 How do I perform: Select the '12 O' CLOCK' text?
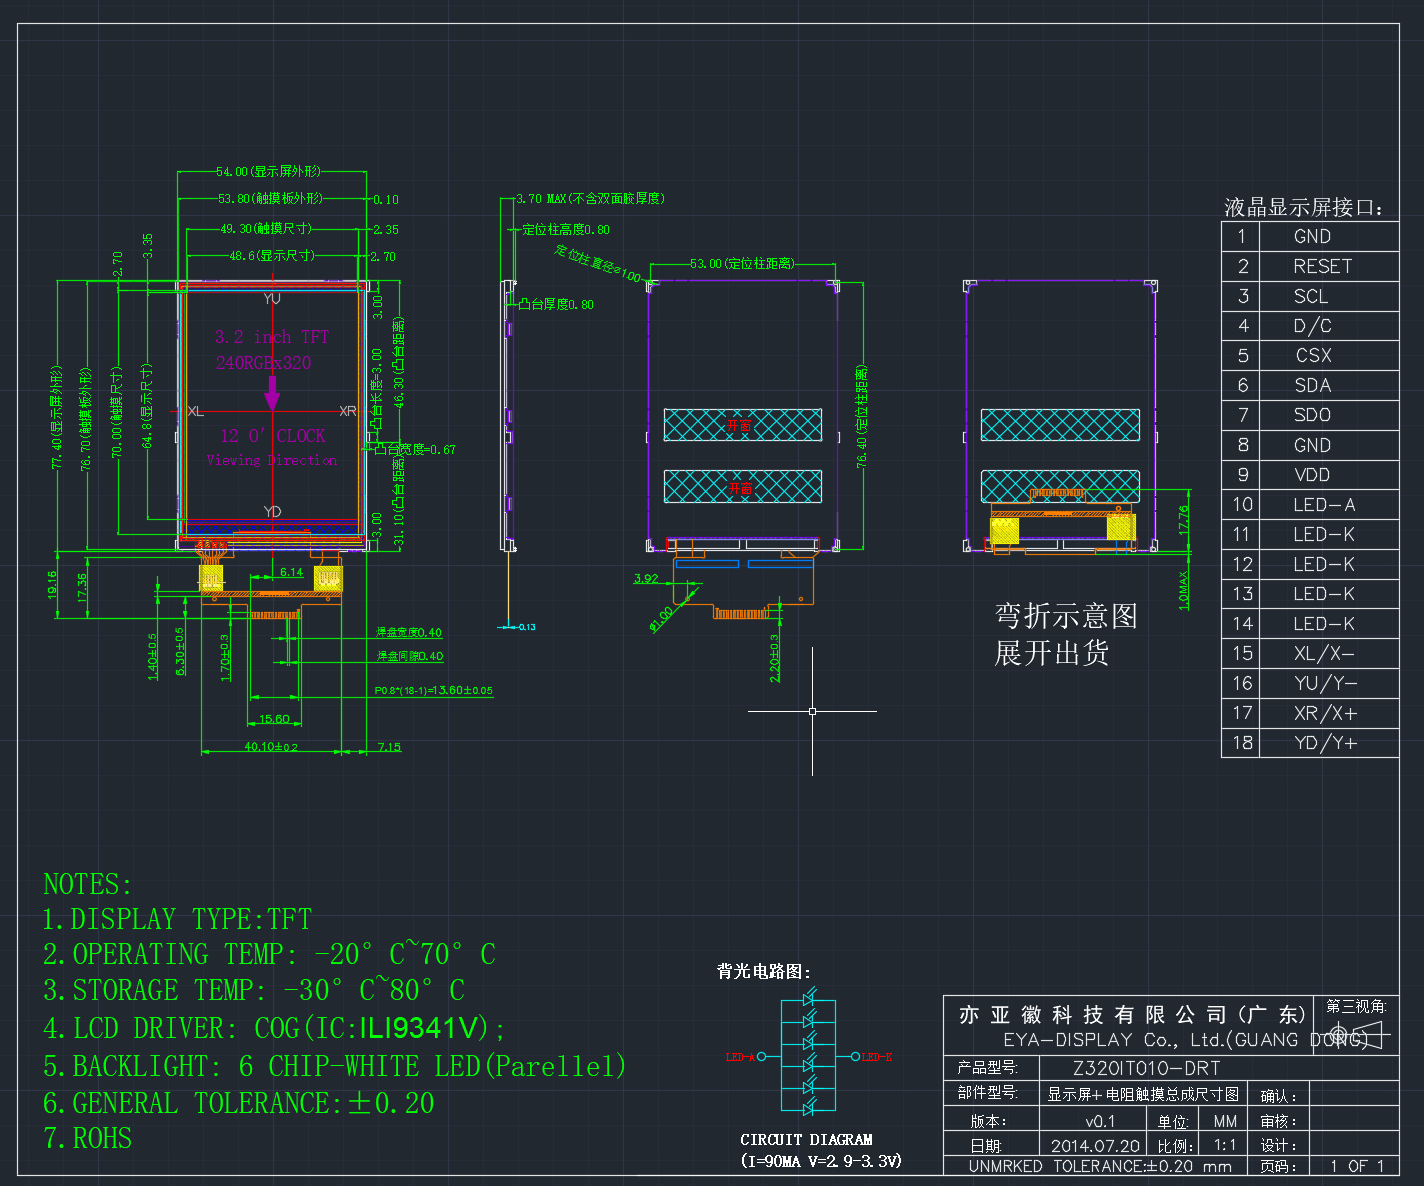click(x=273, y=436)
